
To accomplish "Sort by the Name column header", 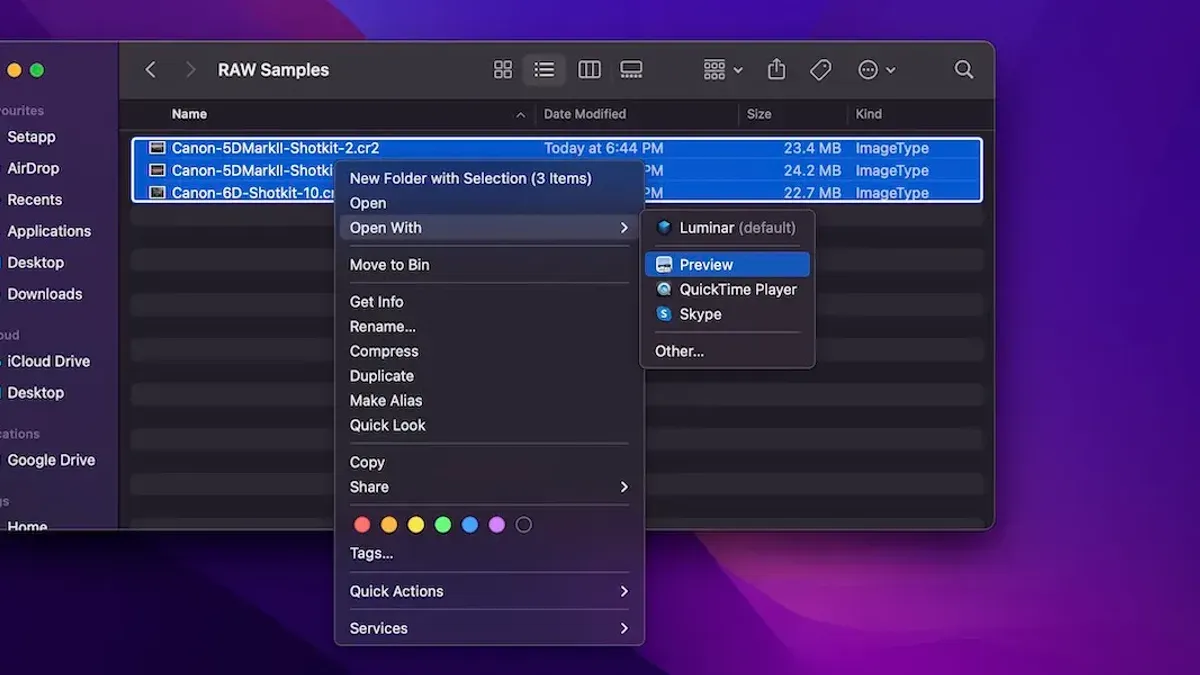I will point(189,114).
